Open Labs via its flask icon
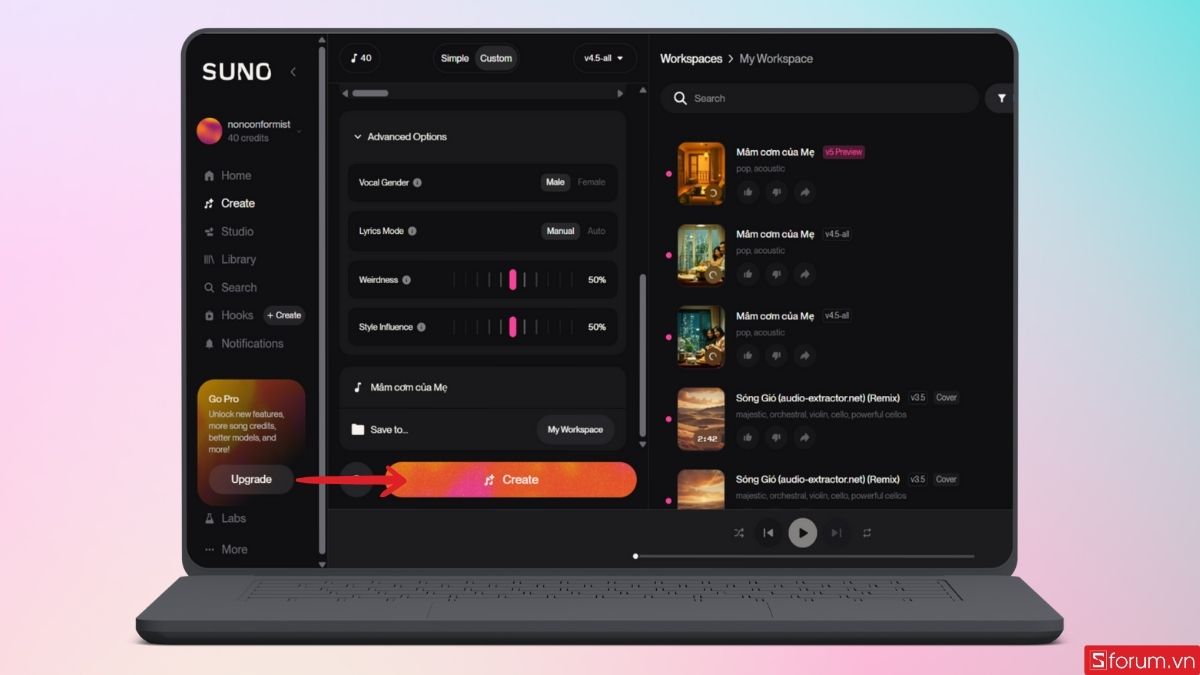The image size is (1200, 675). (x=209, y=518)
